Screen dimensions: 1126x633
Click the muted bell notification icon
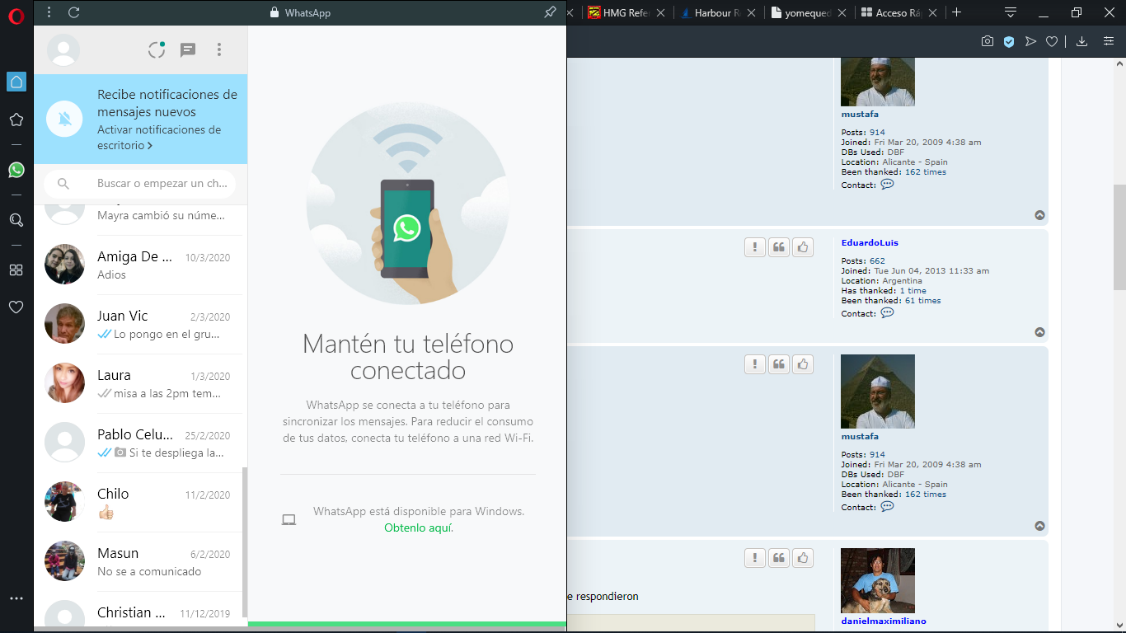[65, 119]
